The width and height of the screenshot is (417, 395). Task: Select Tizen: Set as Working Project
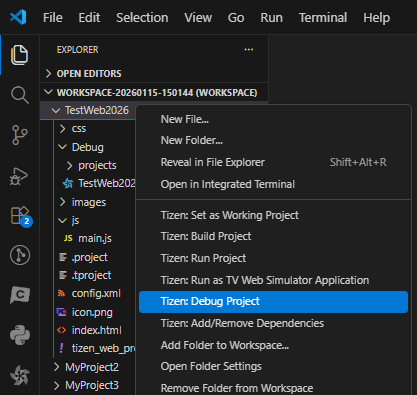(x=273, y=215)
